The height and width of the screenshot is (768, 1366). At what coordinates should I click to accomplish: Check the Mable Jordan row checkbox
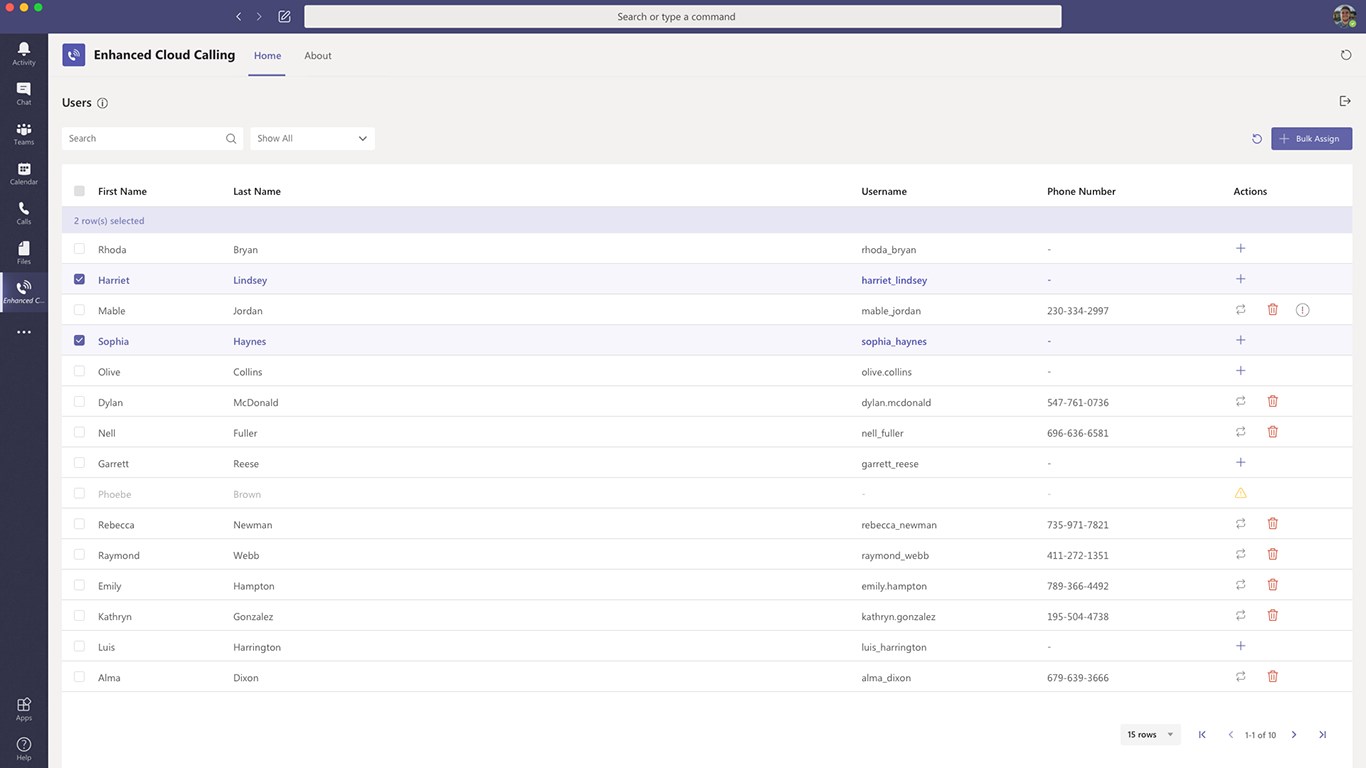pyautogui.click(x=79, y=310)
